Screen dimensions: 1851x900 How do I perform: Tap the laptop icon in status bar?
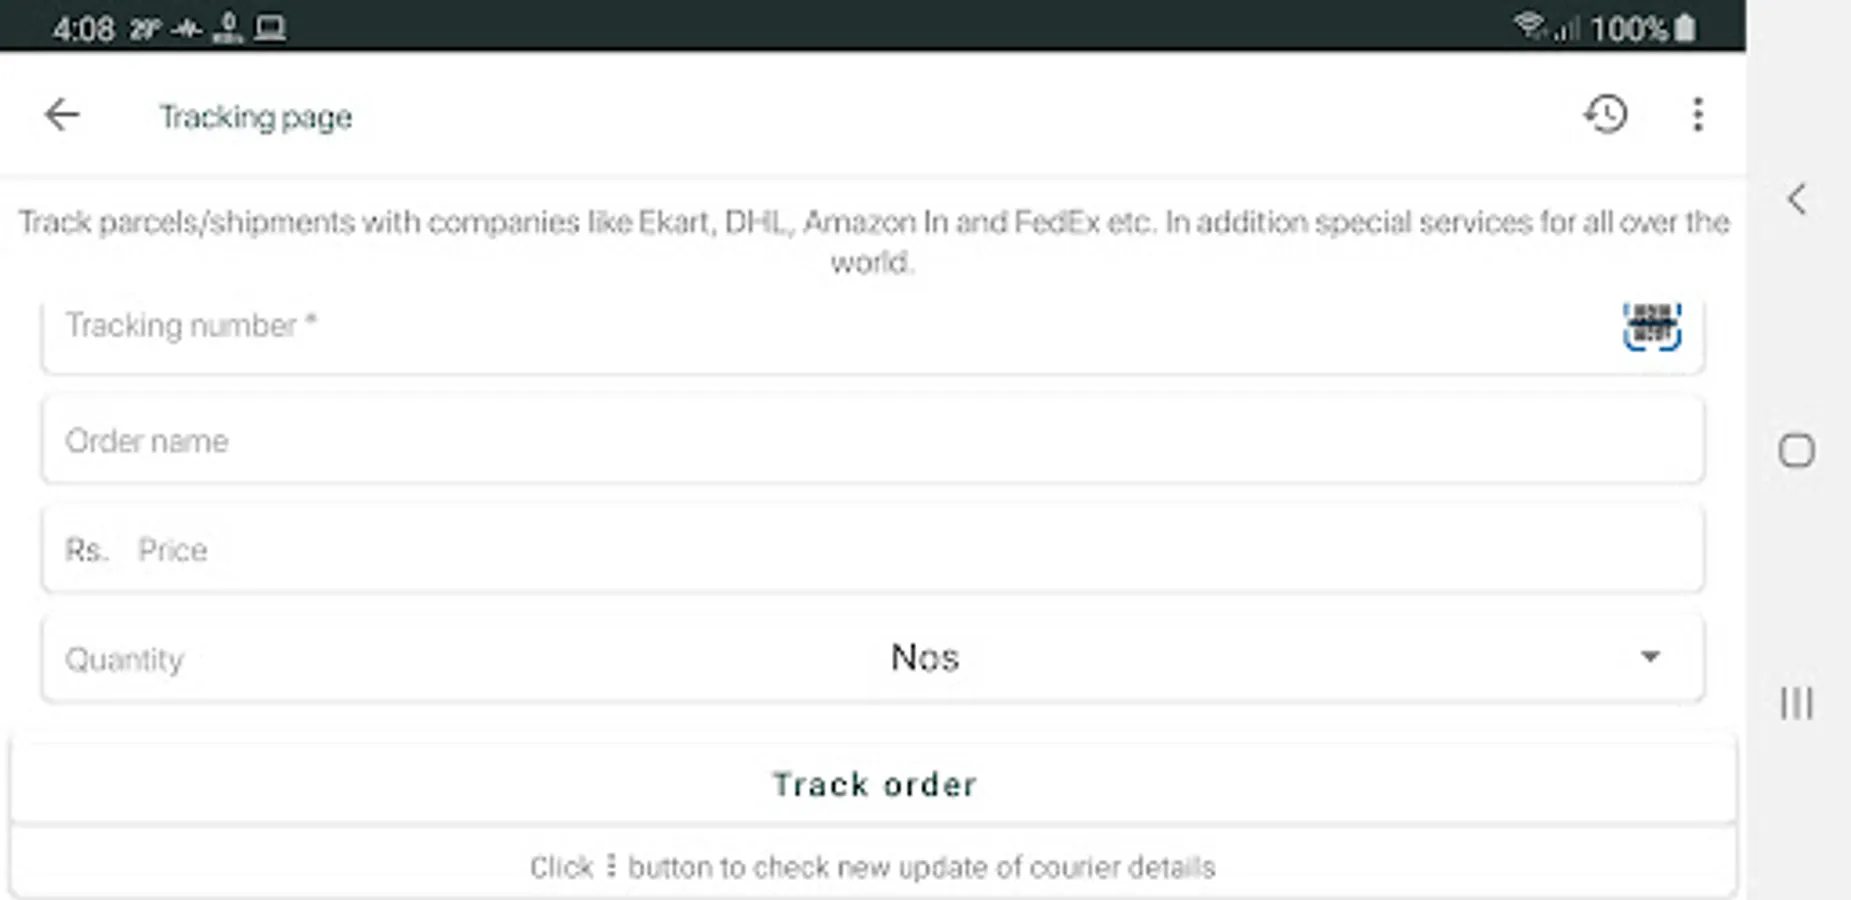click(x=270, y=28)
